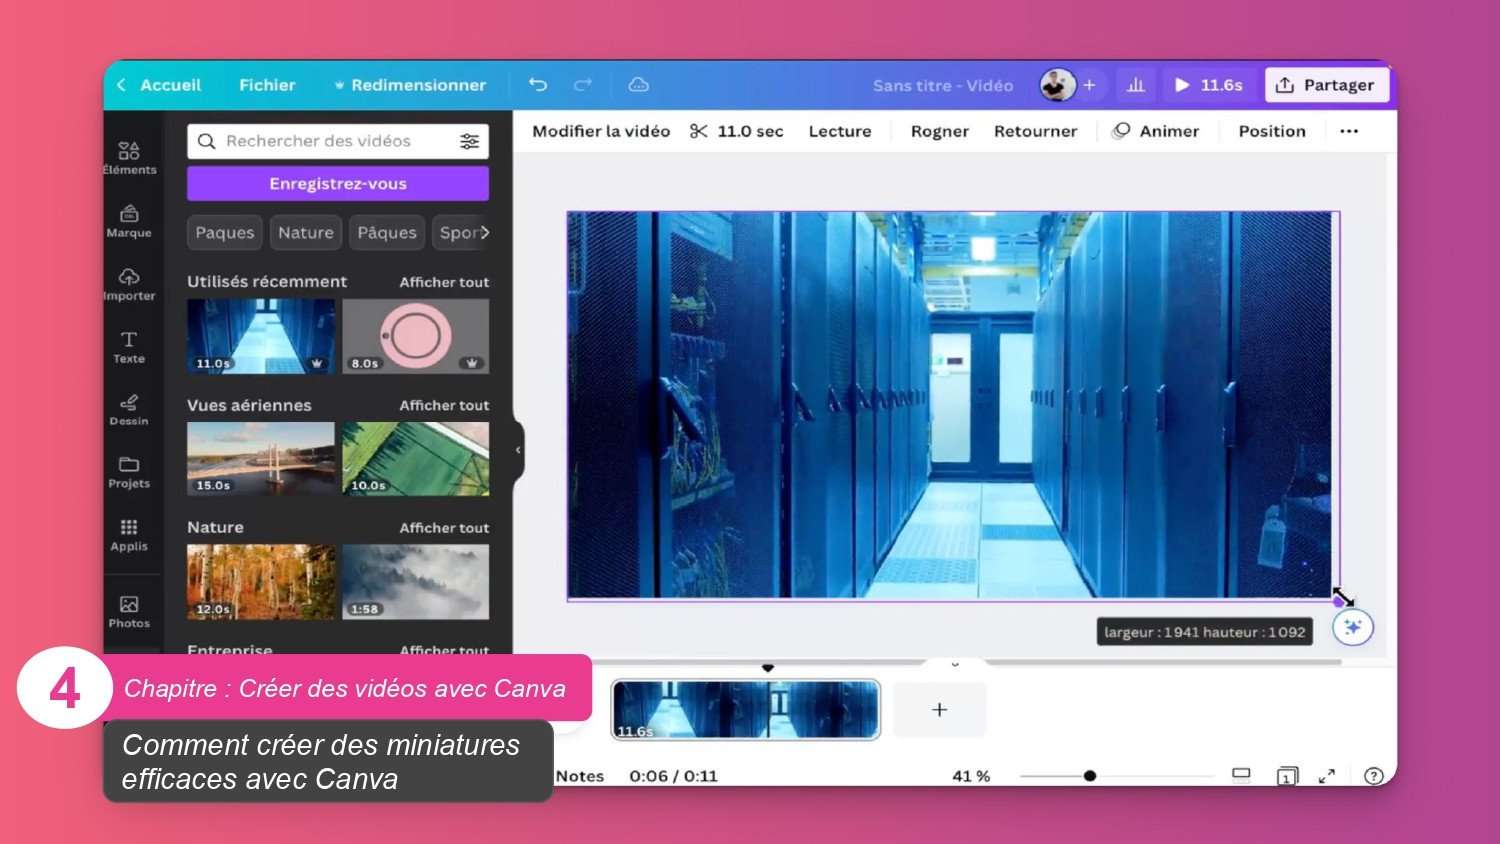
Task: Click the user profile avatar
Action: coord(1057,85)
